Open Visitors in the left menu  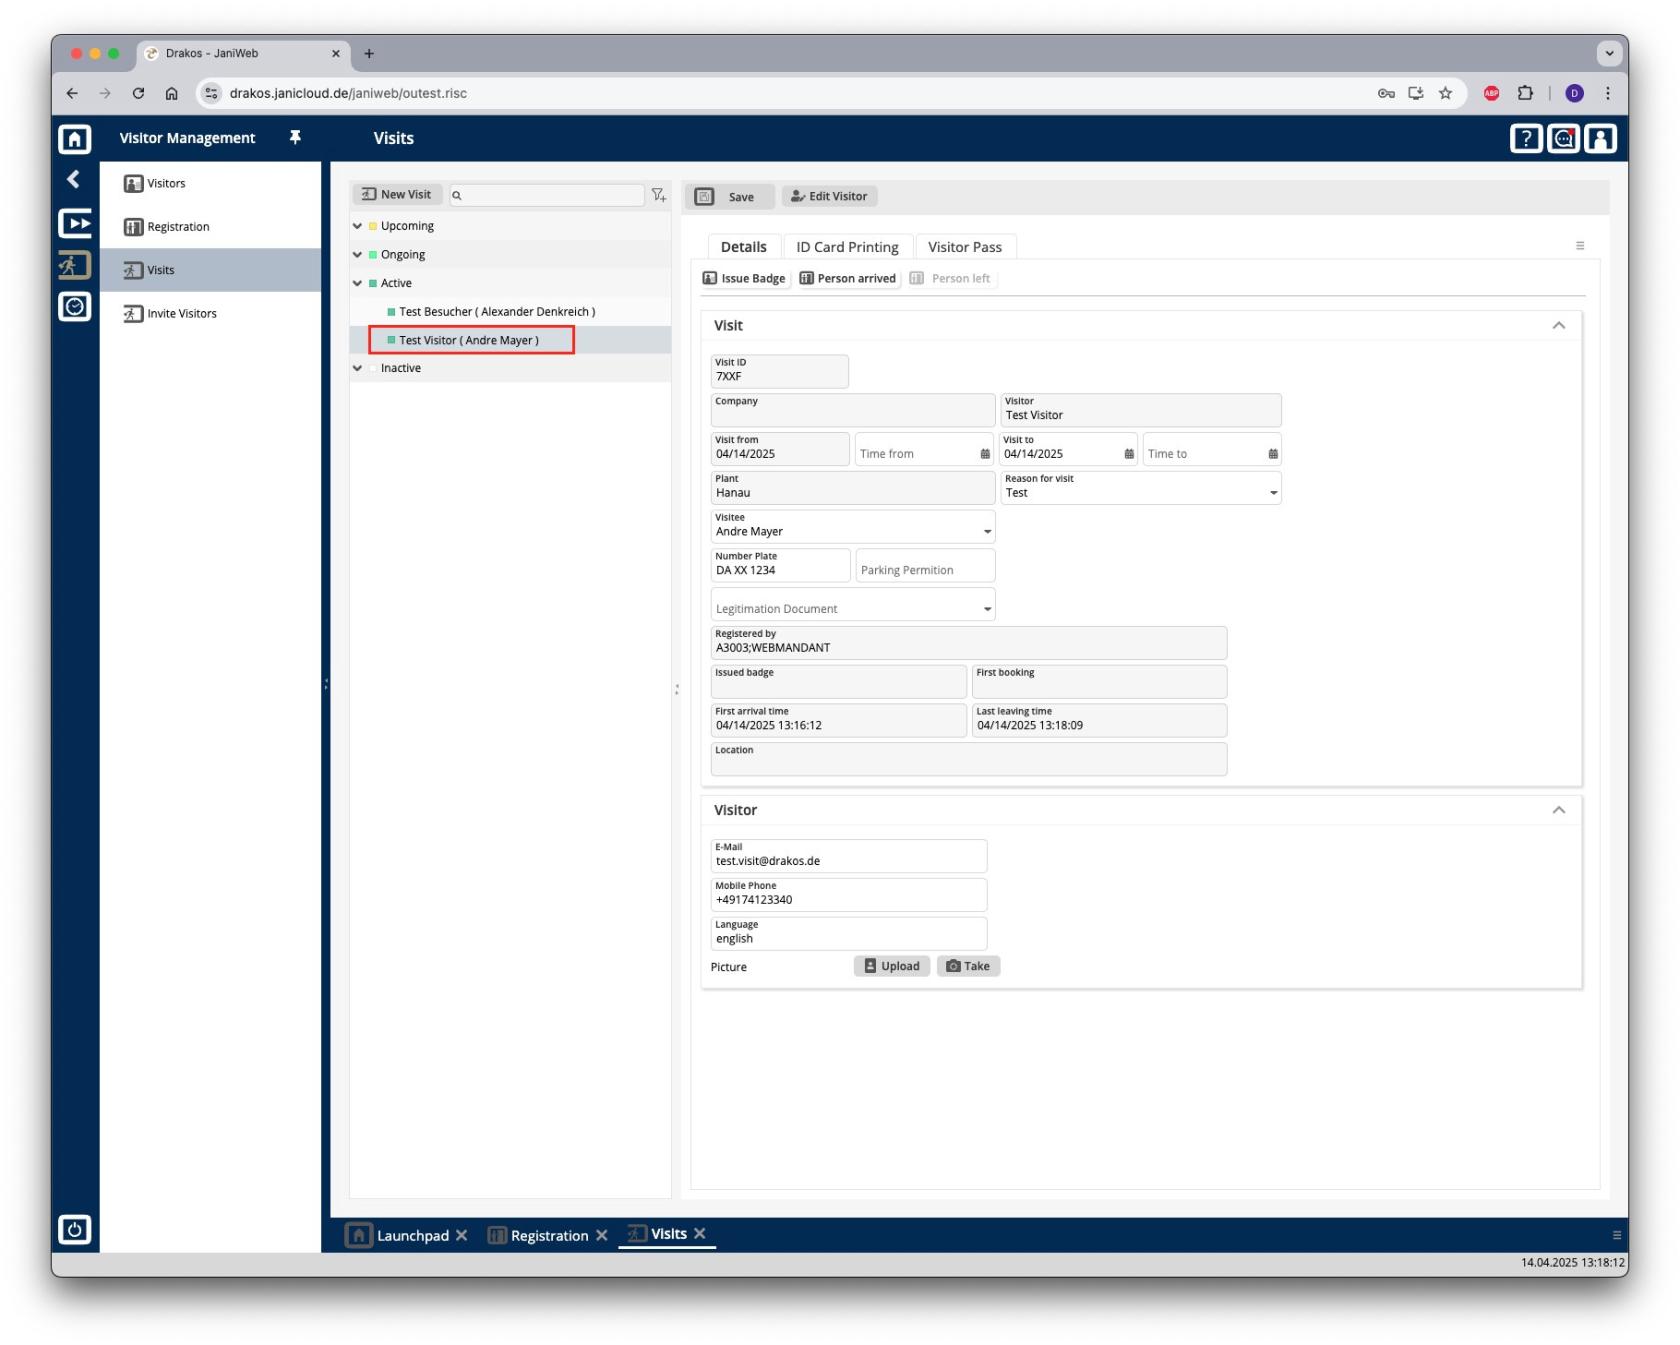coord(210,184)
